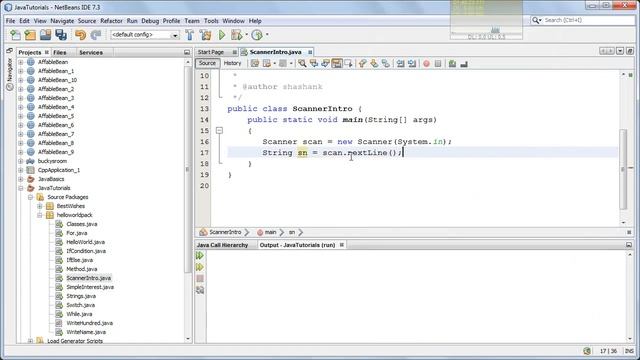
Task: Click the Comment editor toolbar icon
Action: click(452, 64)
